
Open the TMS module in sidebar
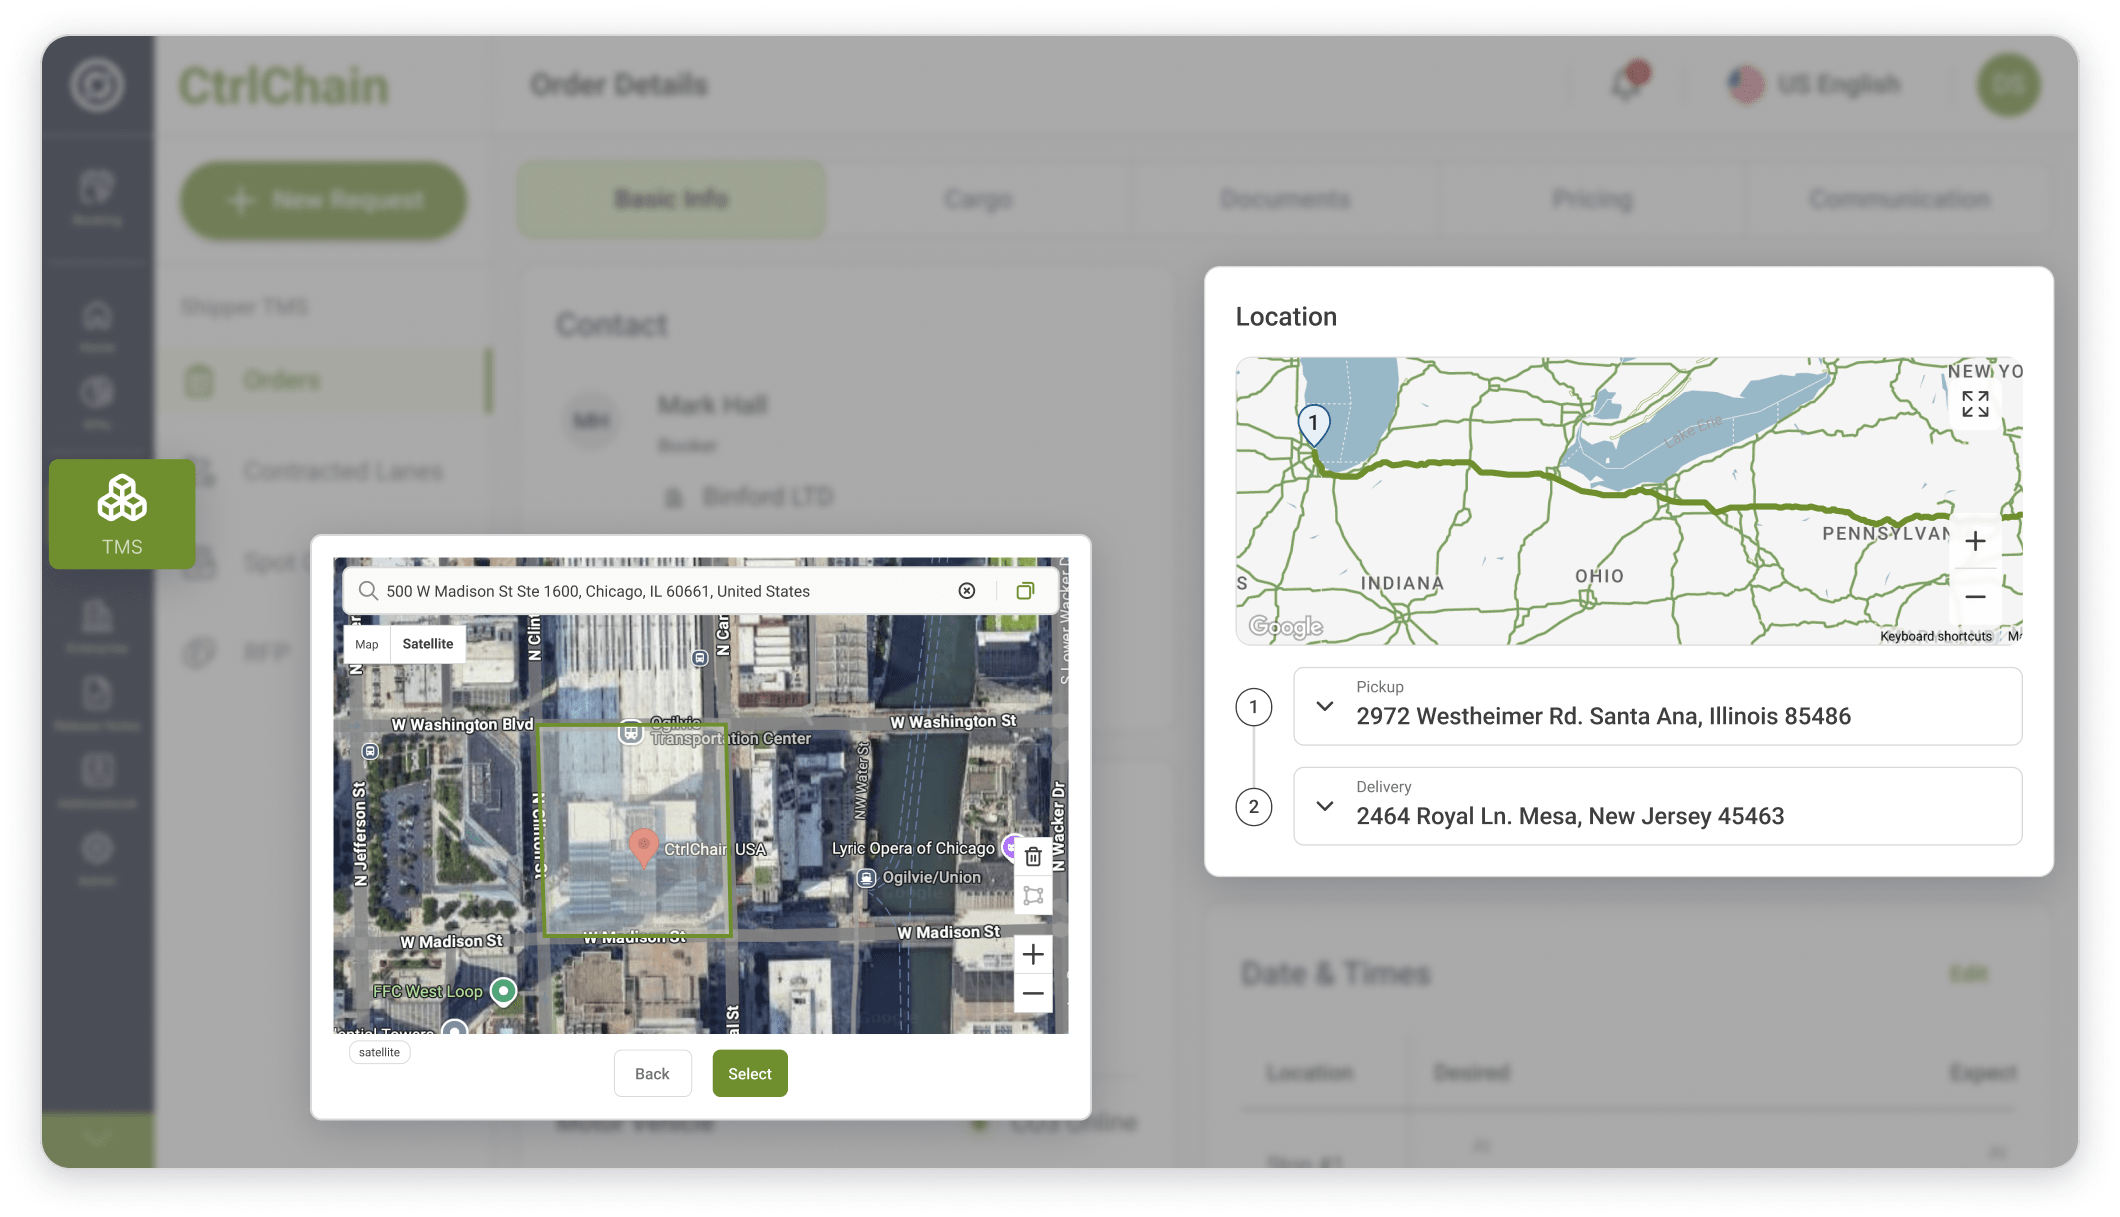pos(122,514)
